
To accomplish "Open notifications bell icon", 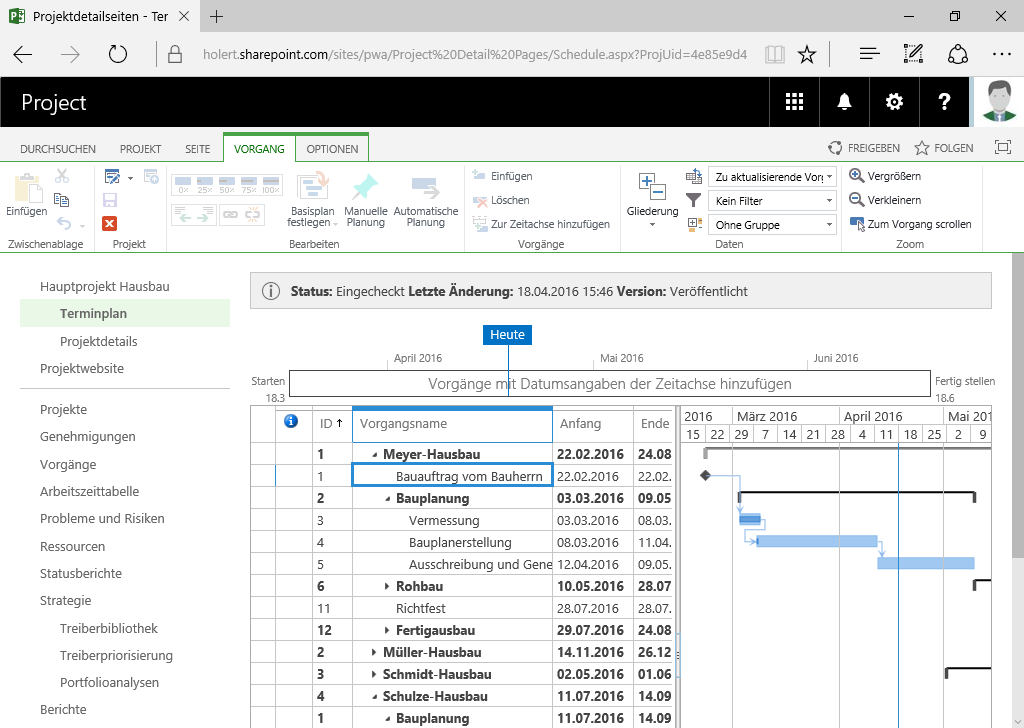I will [844, 102].
